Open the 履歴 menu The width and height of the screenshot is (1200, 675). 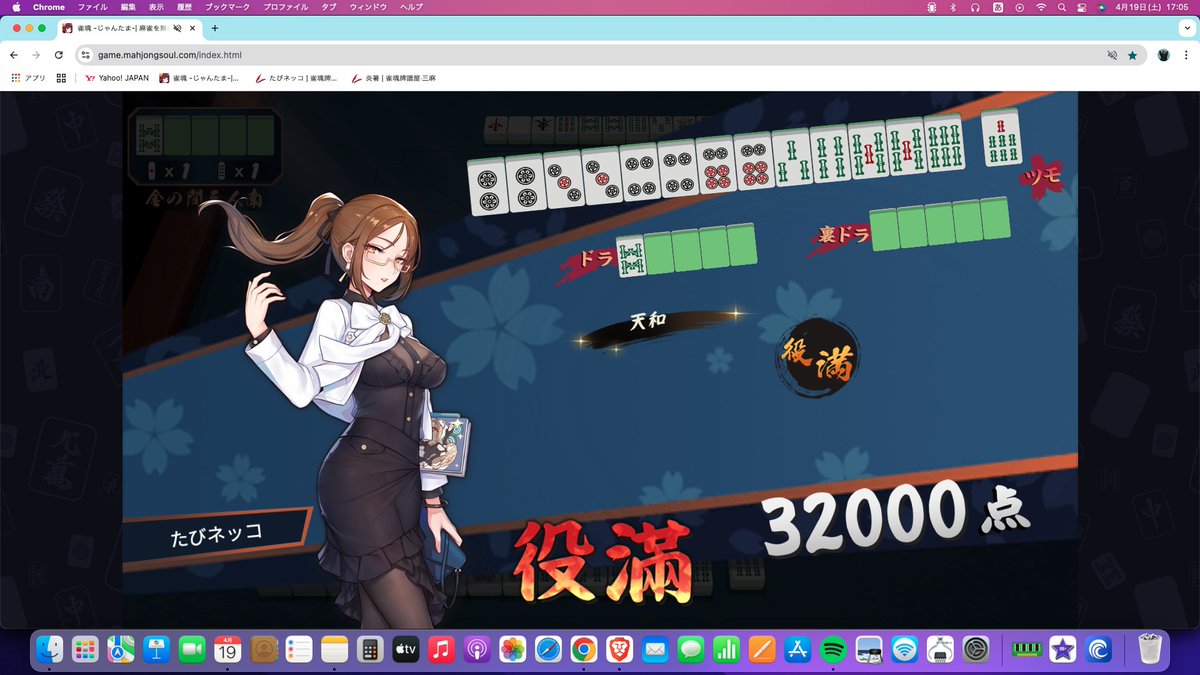[184, 7]
